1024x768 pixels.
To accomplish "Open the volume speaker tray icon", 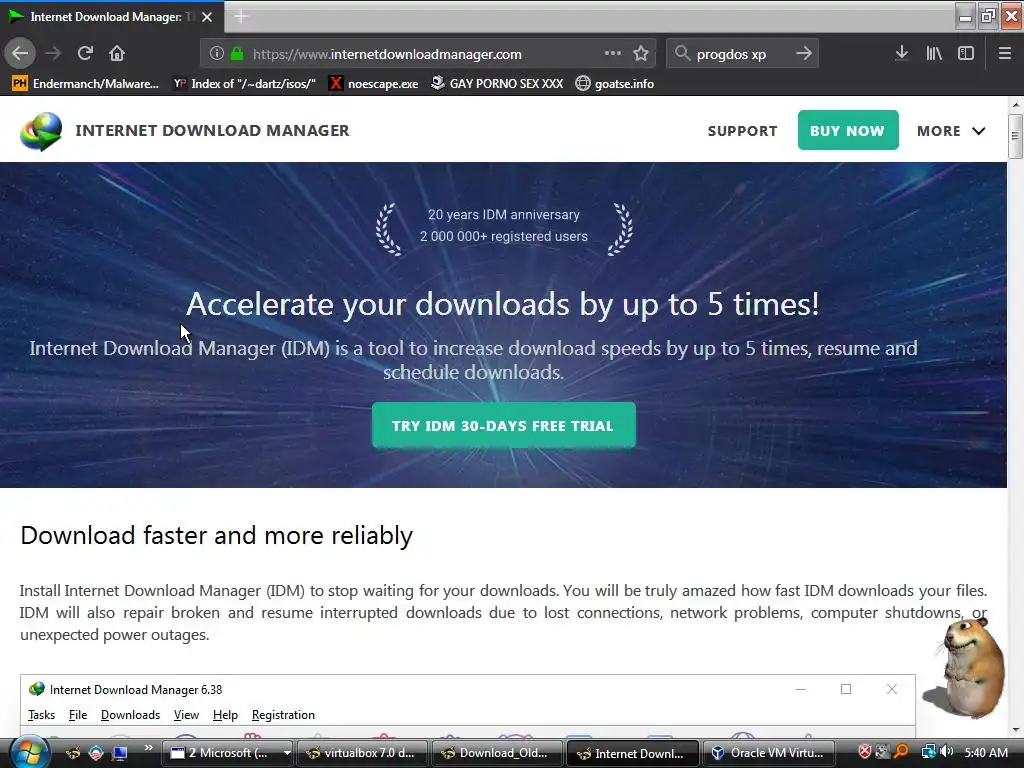I will click(x=946, y=752).
